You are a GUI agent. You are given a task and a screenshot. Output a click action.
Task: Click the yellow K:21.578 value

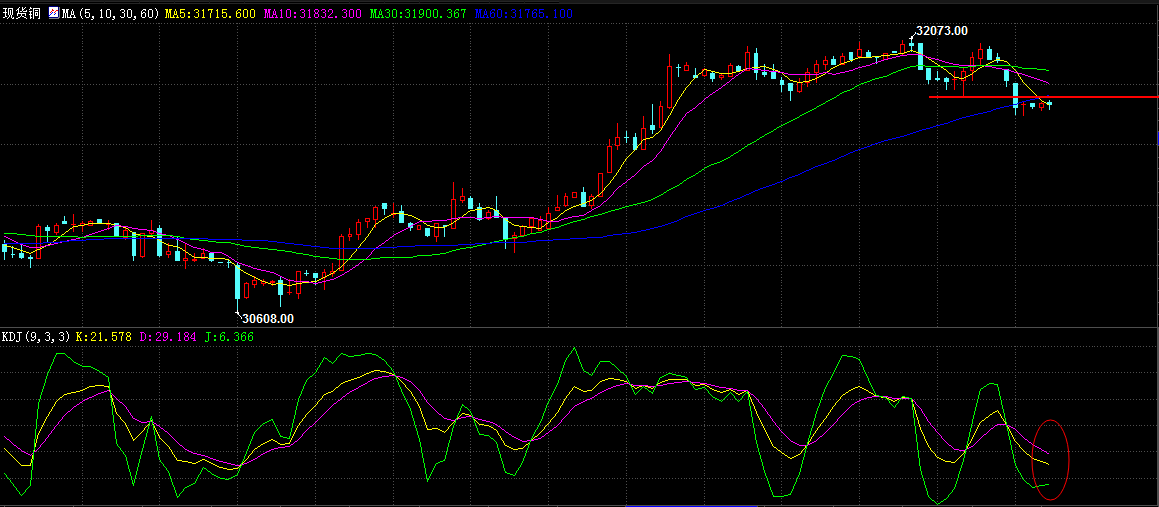(103, 337)
